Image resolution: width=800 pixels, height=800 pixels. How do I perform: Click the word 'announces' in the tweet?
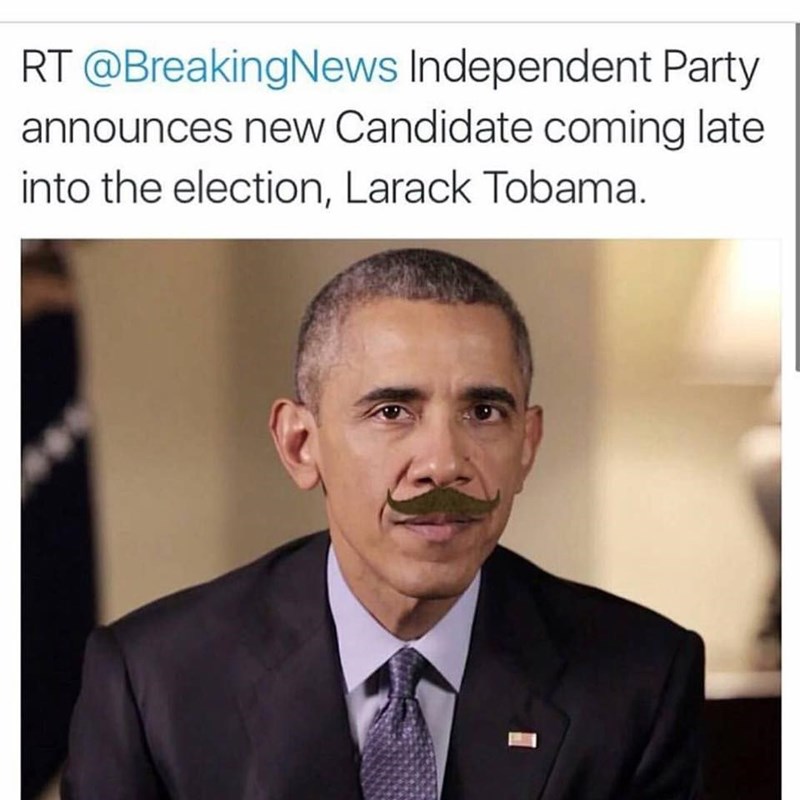127,129
